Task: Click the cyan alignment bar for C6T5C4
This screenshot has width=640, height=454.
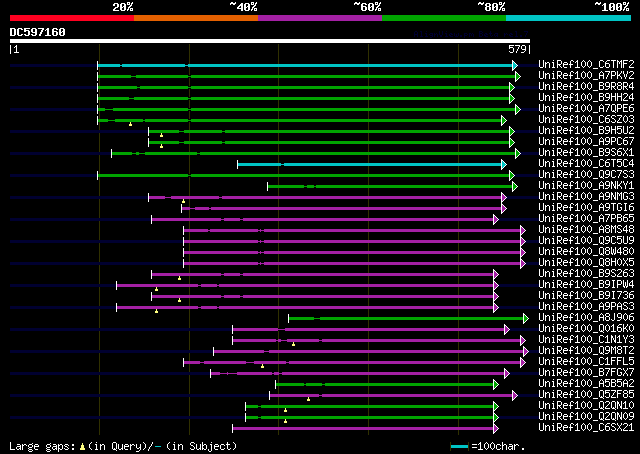Action: [370, 165]
